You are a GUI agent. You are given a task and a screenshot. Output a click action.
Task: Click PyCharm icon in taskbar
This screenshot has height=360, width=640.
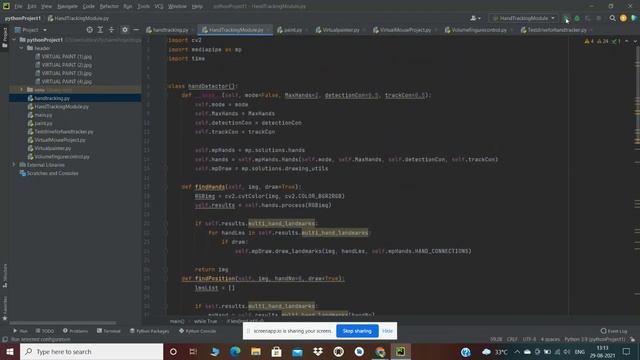(x=400, y=352)
